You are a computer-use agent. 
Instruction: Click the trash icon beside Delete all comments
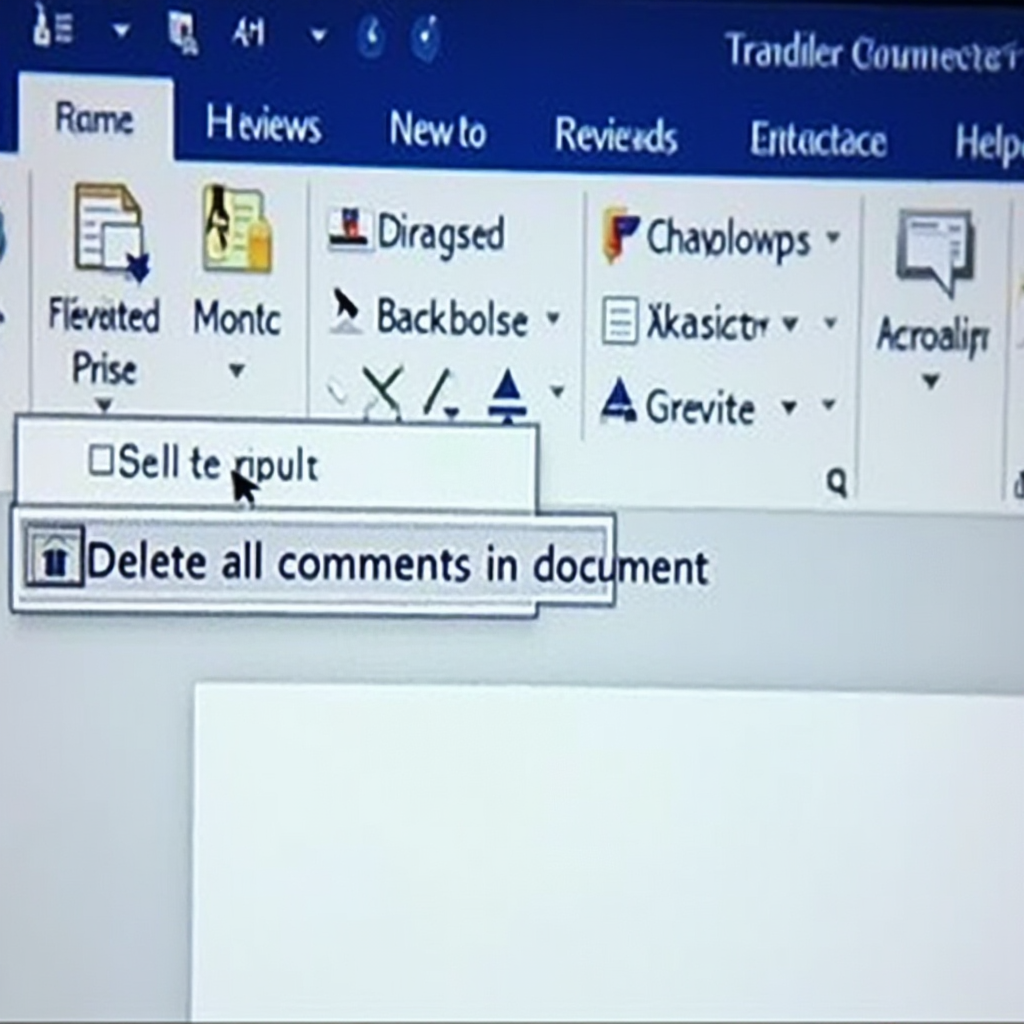55,559
